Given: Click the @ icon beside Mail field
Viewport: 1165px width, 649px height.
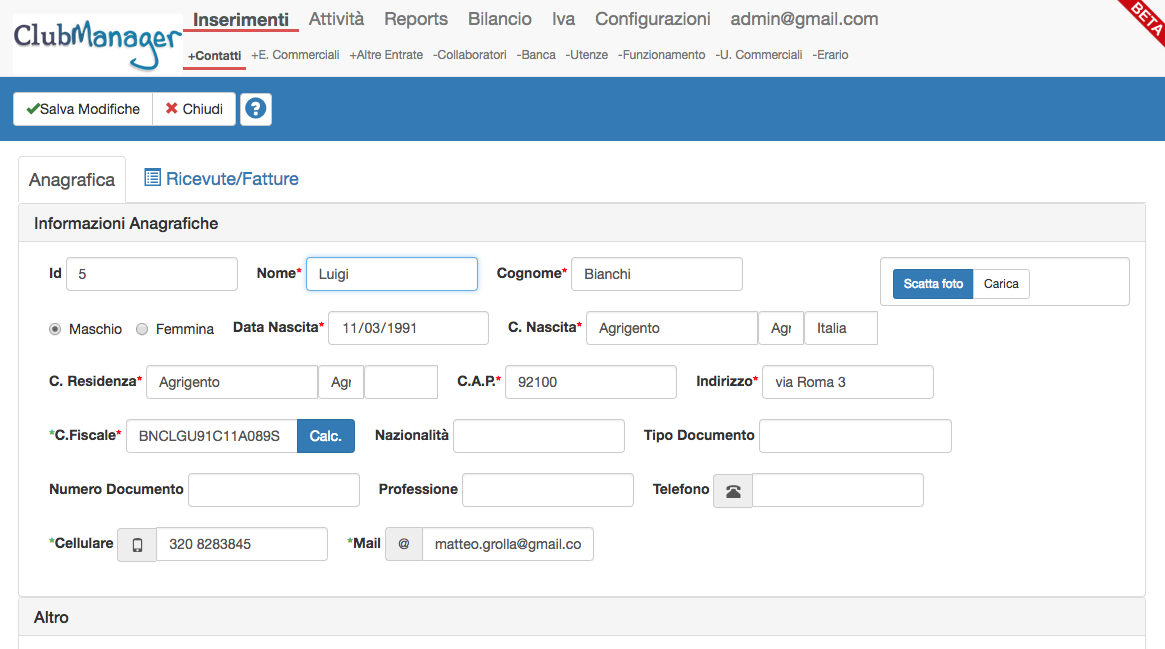Looking at the screenshot, I should [404, 544].
